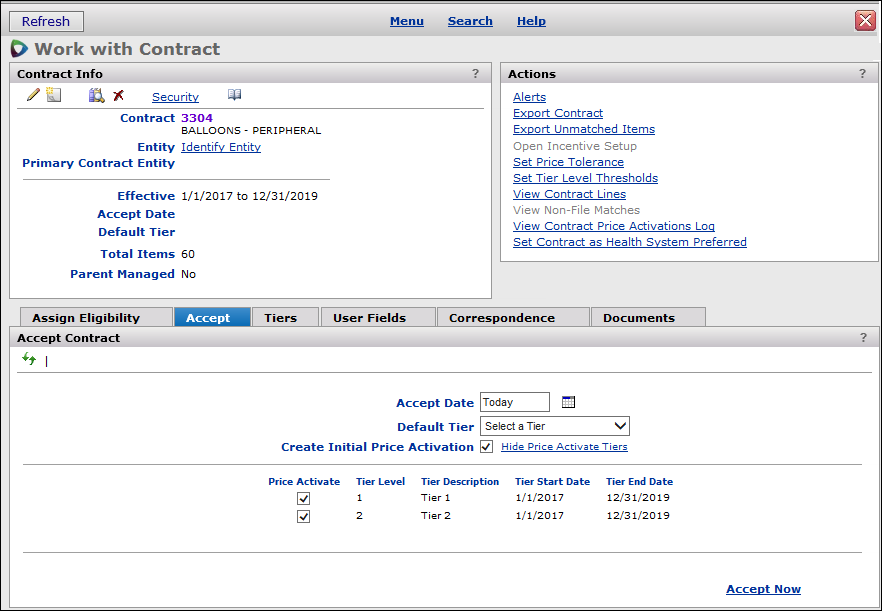This screenshot has height=611, width=882.
Task: Toggle Price Activate checkbox for Tier 2
Action: pos(303,517)
